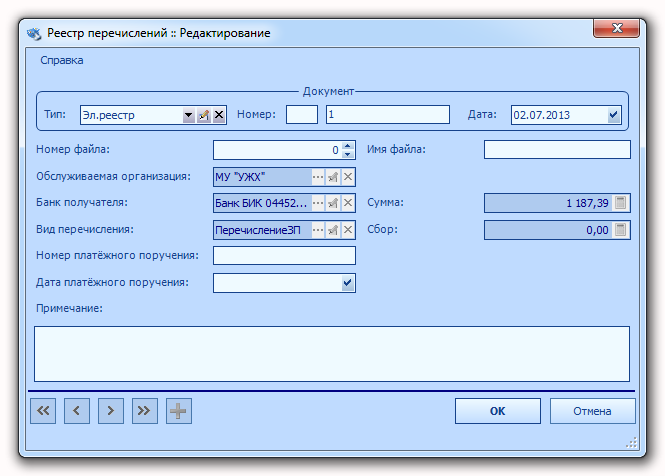Clear Вид перечисления with X icon

pyautogui.click(x=348, y=230)
